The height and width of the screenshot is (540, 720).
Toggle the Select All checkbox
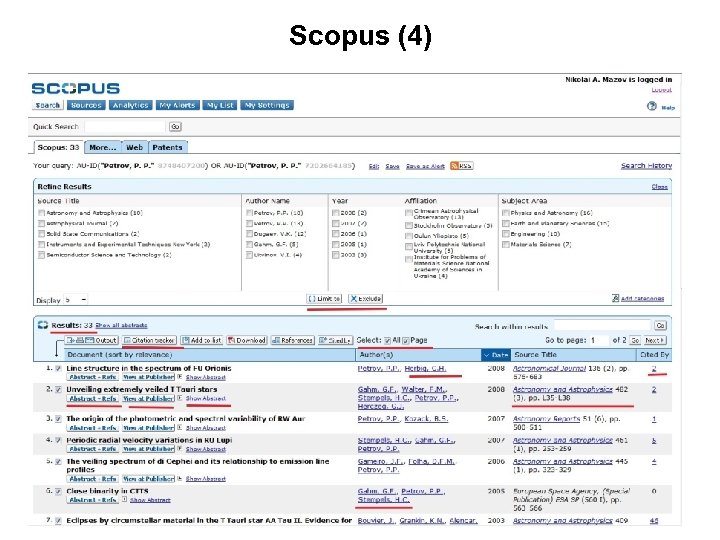387,340
